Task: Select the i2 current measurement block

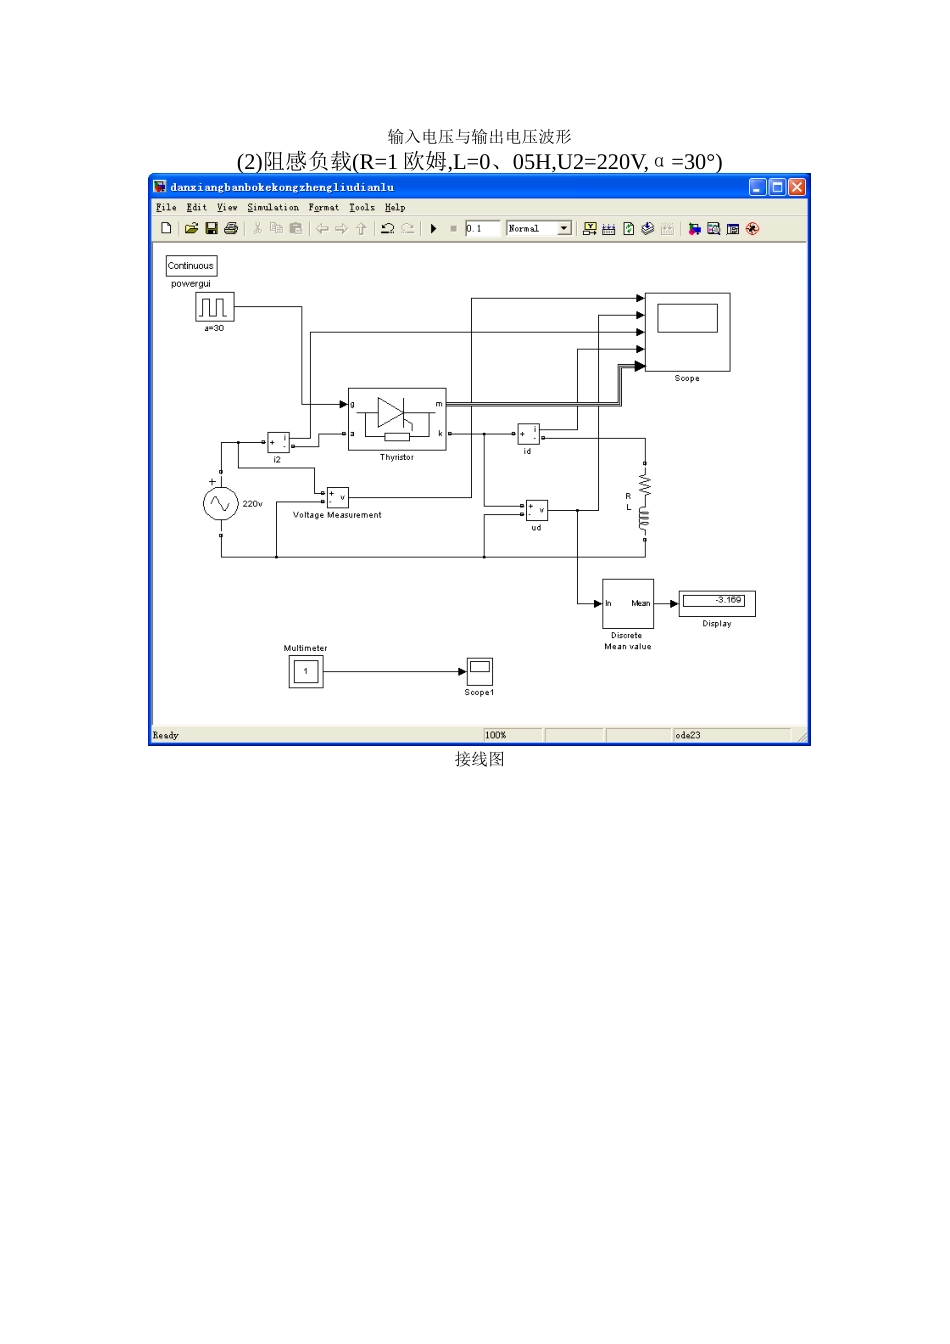Action: [278, 443]
